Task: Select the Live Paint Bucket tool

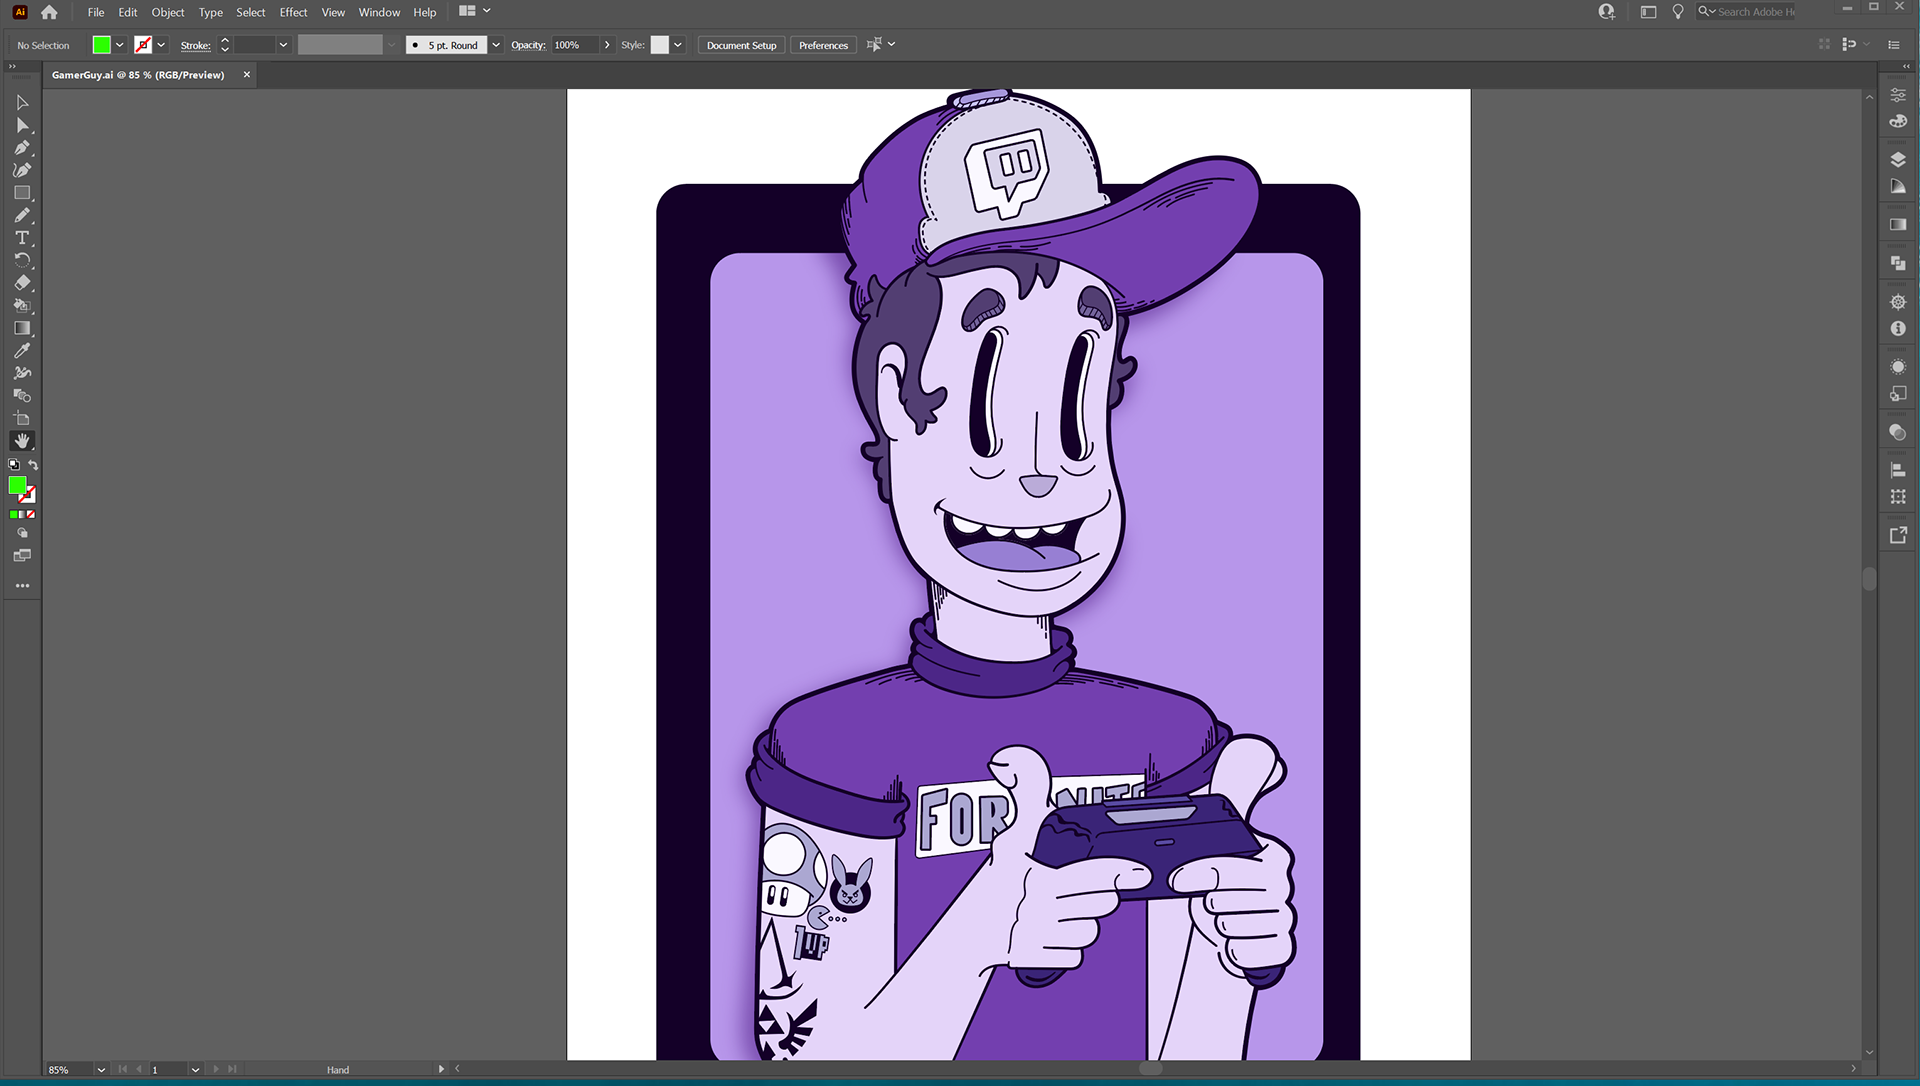Action: pyautogui.click(x=22, y=305)
